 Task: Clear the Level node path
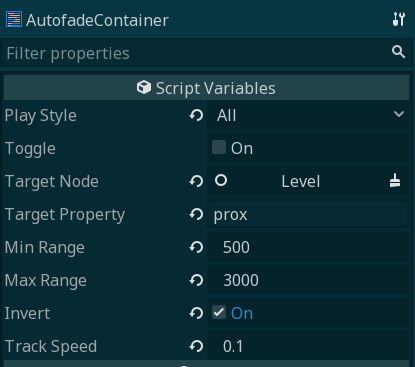tap(395, 181)
